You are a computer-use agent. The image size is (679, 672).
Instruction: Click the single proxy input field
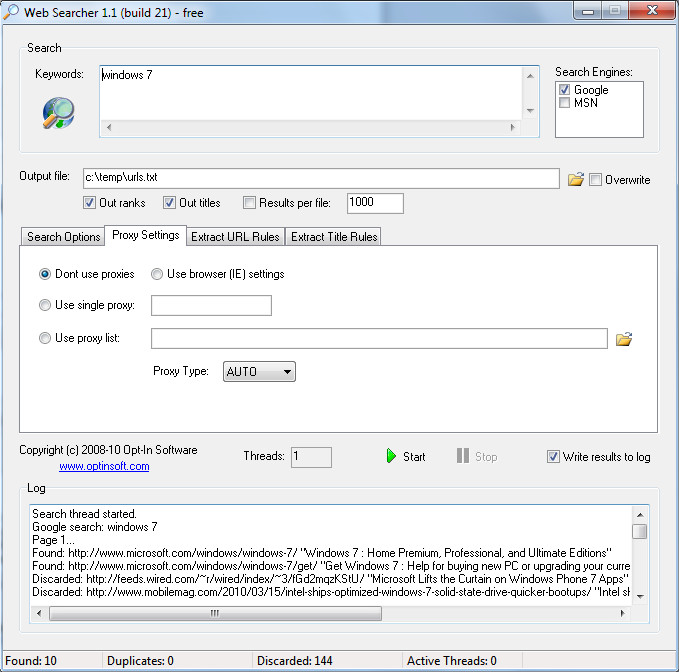(x=211, y=305)
